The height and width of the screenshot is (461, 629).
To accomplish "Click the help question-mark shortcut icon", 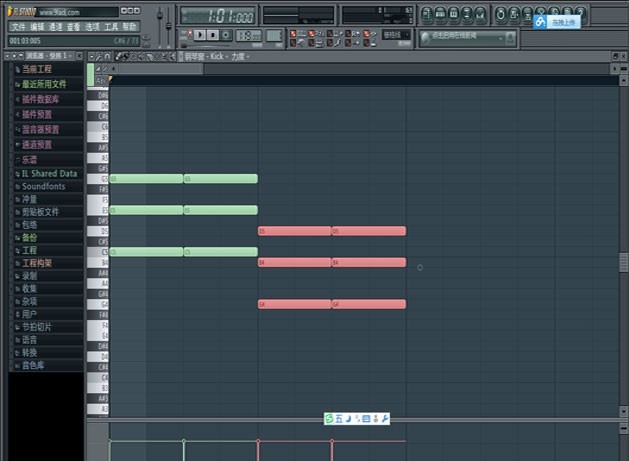I will (580, 13).
